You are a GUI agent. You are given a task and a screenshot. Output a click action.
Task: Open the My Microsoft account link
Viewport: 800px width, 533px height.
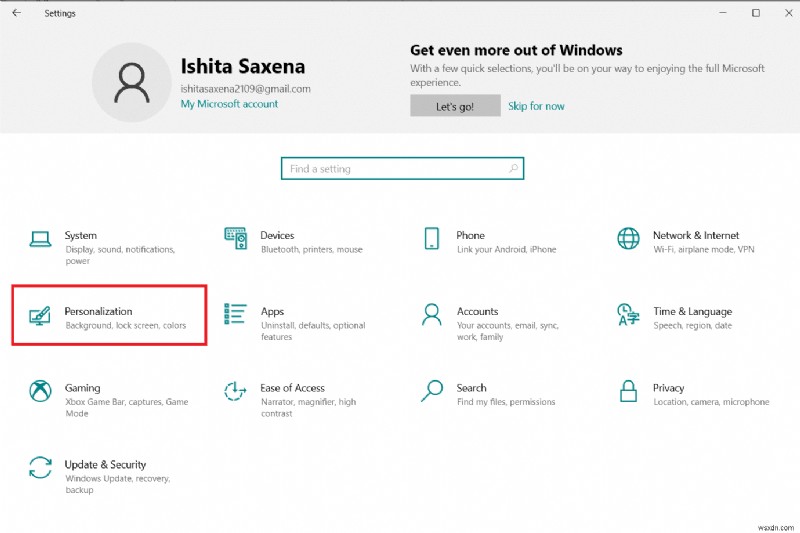pos(229,104)
